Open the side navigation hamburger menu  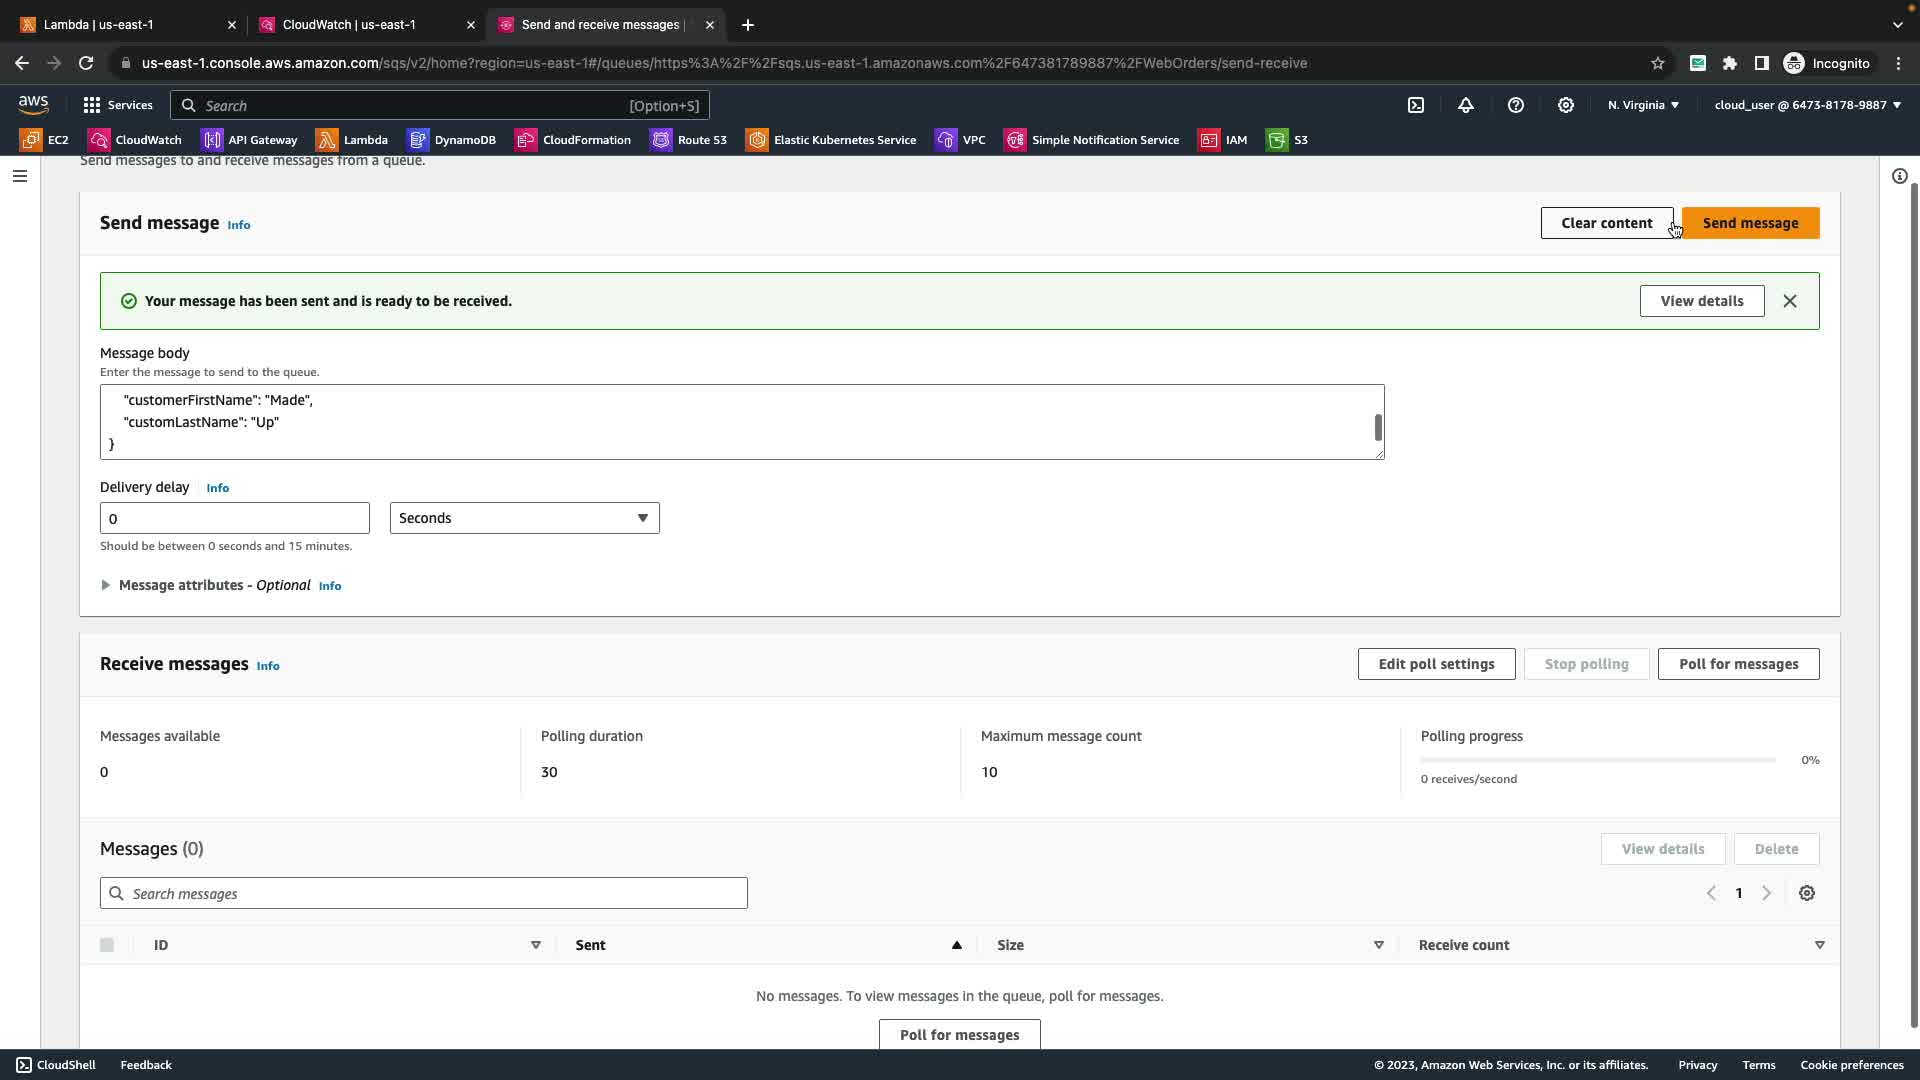click(x=20, y=176)
